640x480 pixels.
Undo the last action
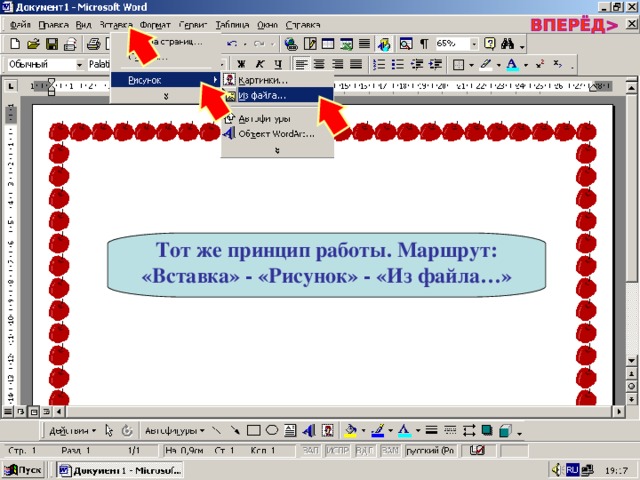(232, 44)
